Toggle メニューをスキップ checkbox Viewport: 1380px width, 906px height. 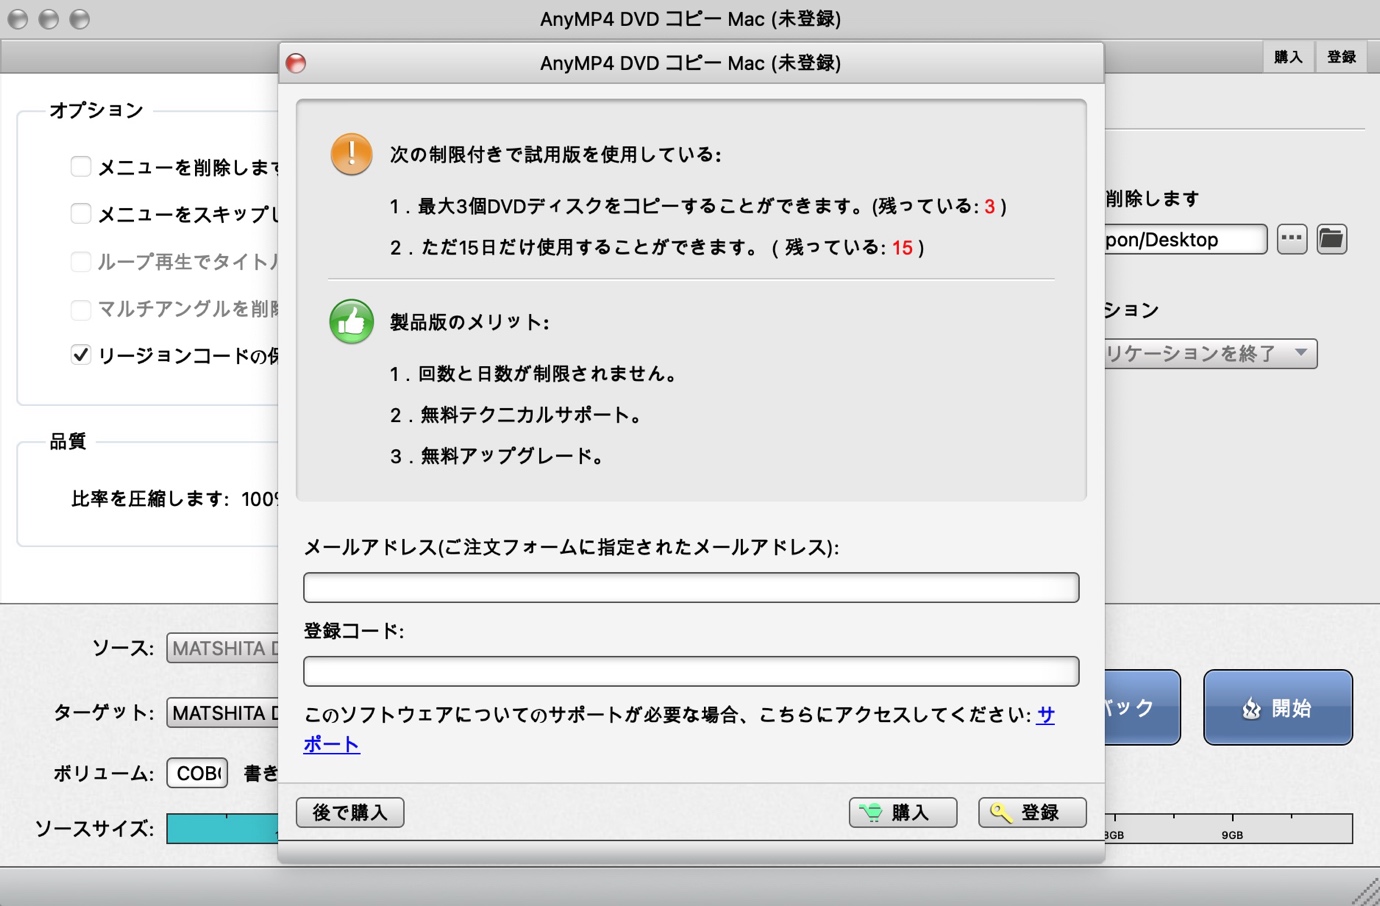pos(81,213)
